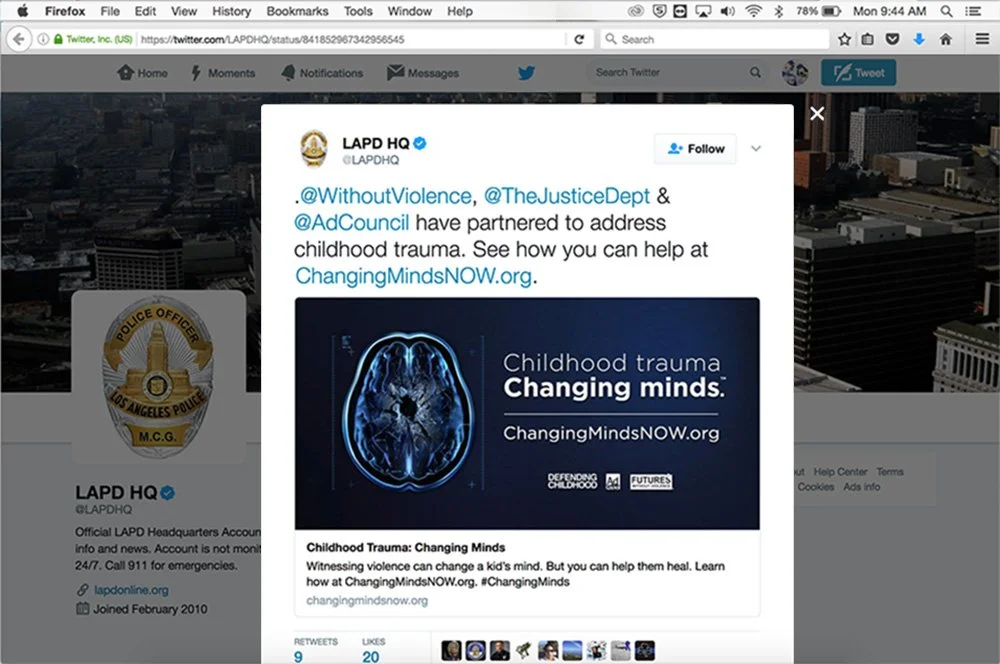Image resolution: width=1000 pixels, height=664 pixels.
Task: Close the tweet overlay with X
Action: (817, 114)
